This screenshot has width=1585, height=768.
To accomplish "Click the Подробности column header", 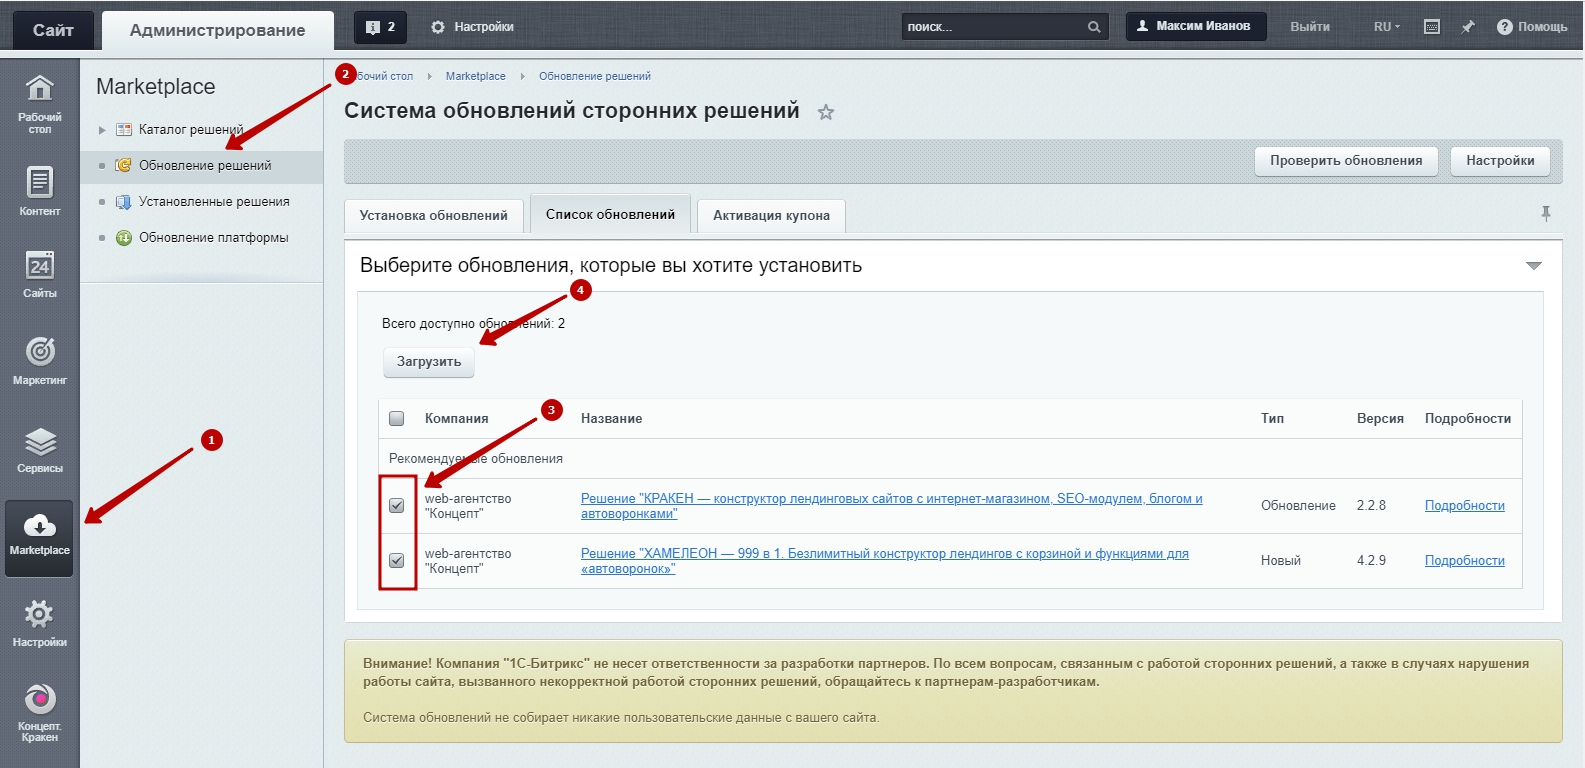I will click(1468, 419).
